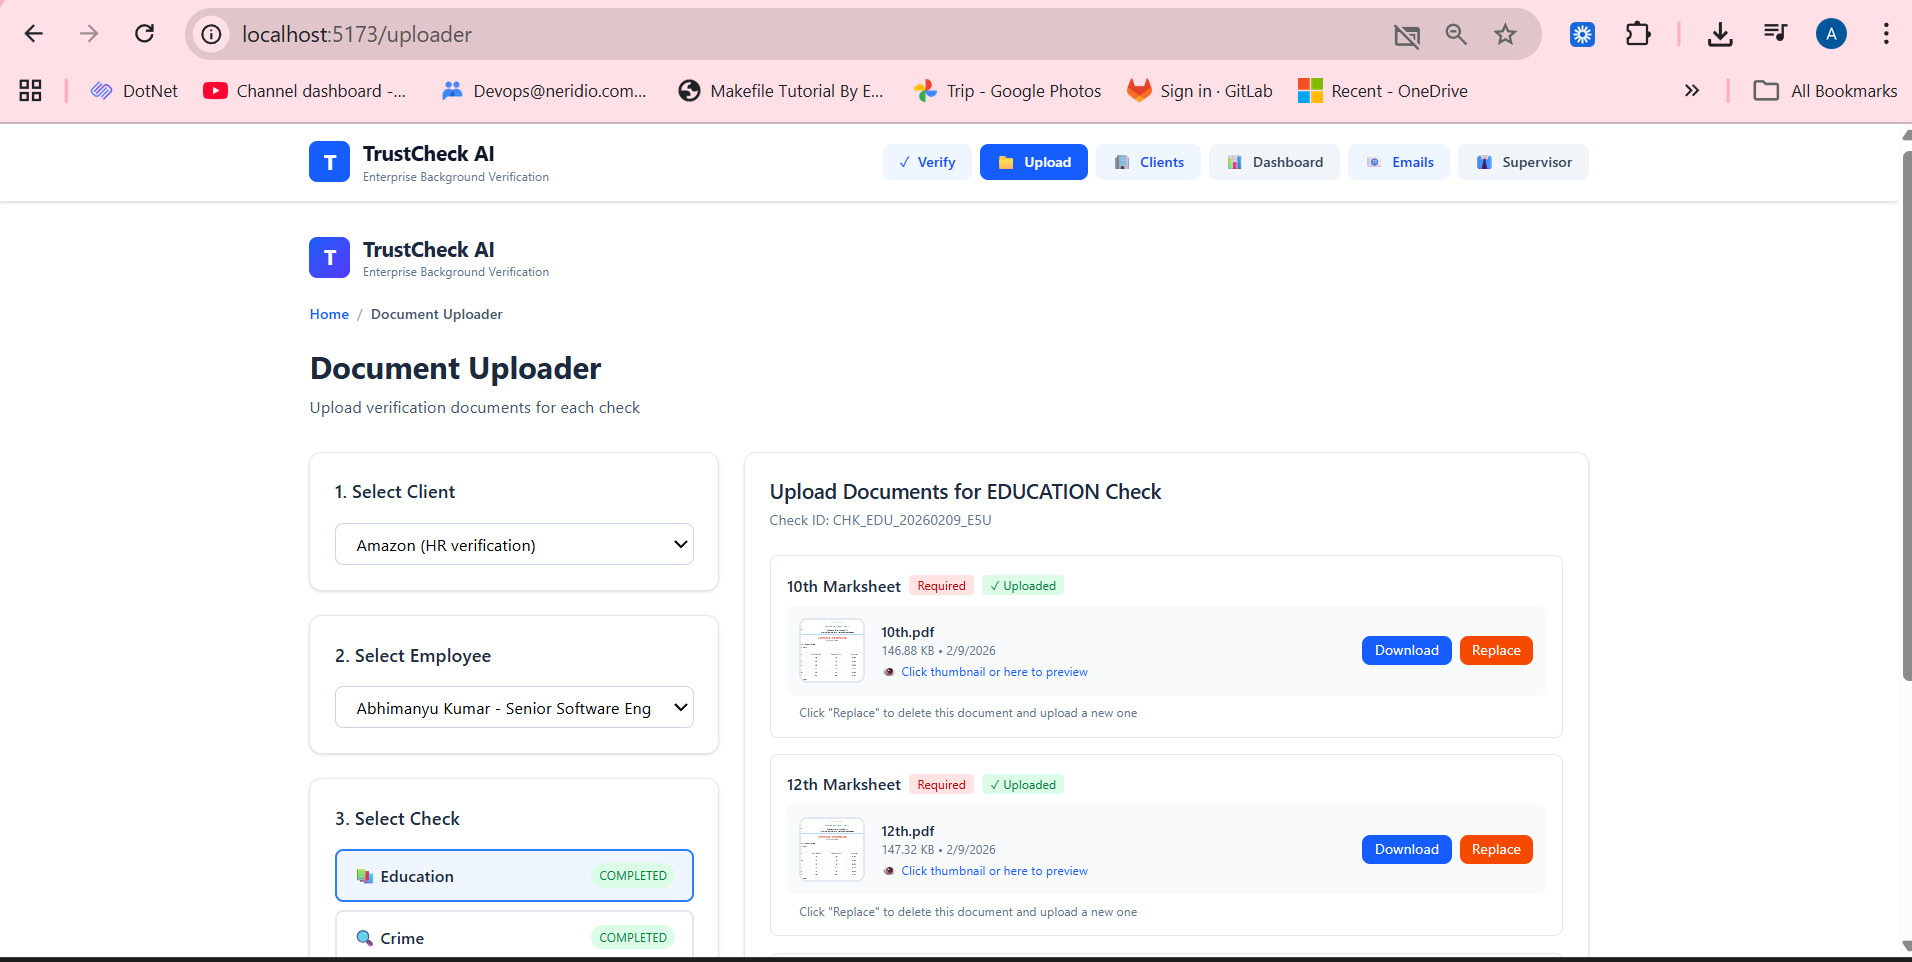Screen dimensions: 1912x962
Task: Open the DotNet bookmark
Action: 134,91
